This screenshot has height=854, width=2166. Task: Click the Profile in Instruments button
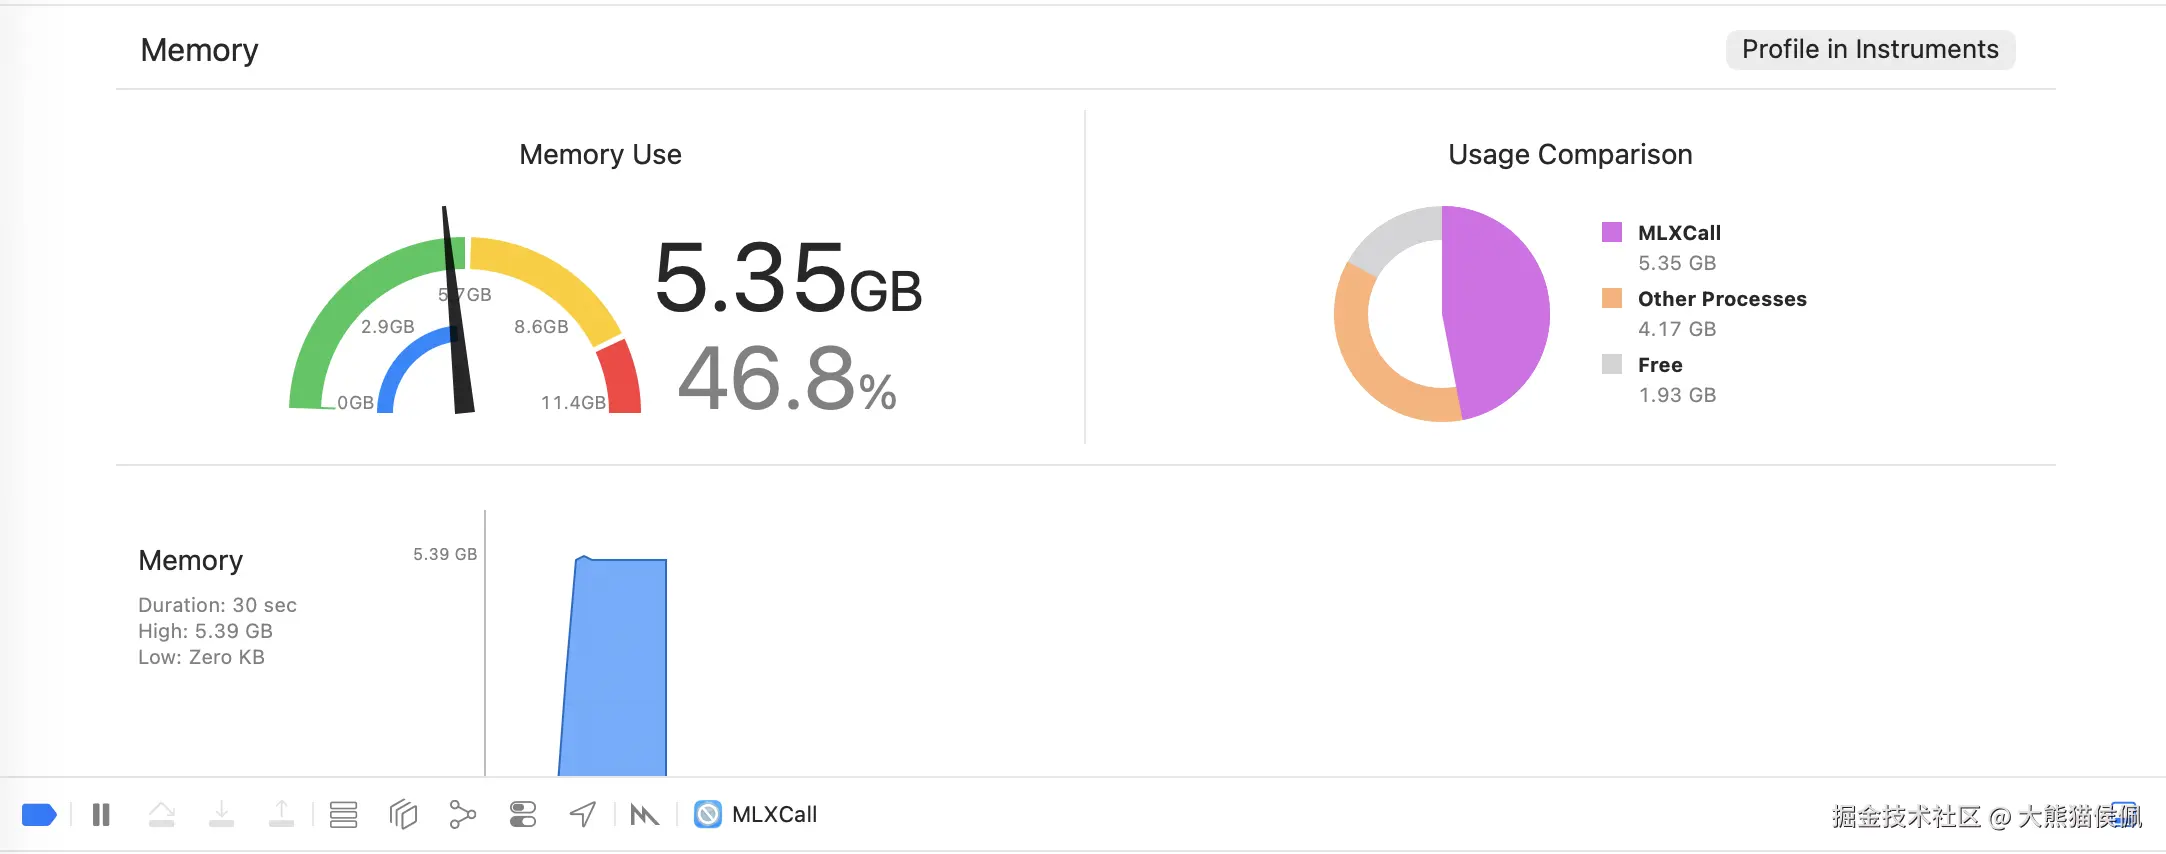1870,50
